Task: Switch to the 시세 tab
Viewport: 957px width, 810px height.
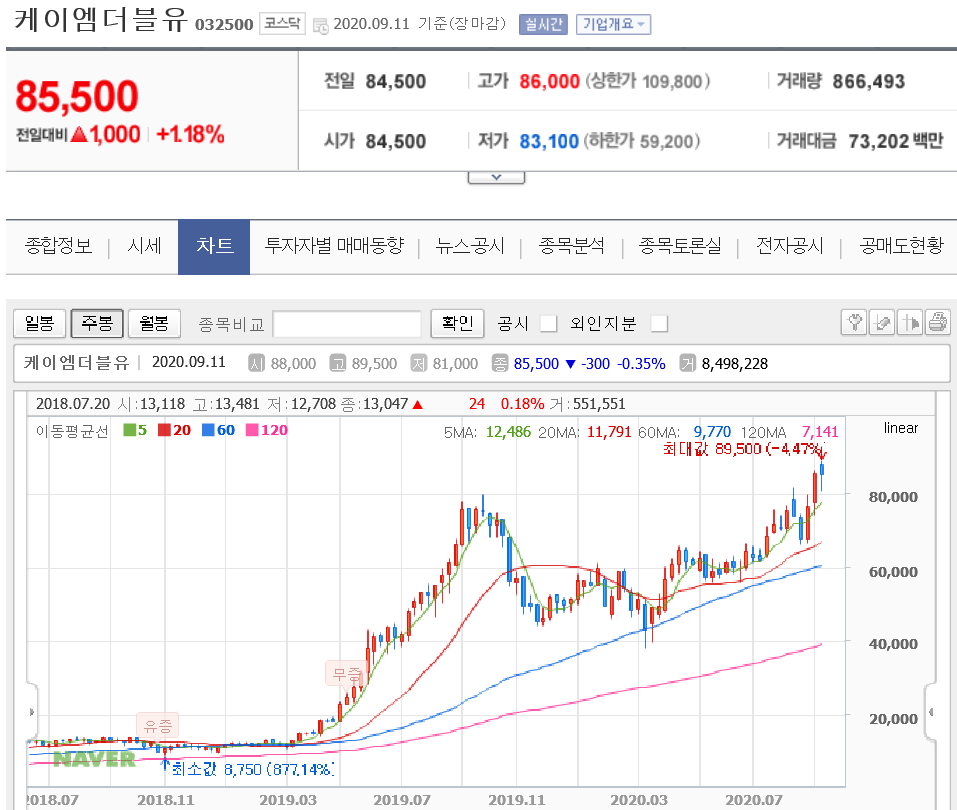Action: pyautogui.click(x=144, y=246)
